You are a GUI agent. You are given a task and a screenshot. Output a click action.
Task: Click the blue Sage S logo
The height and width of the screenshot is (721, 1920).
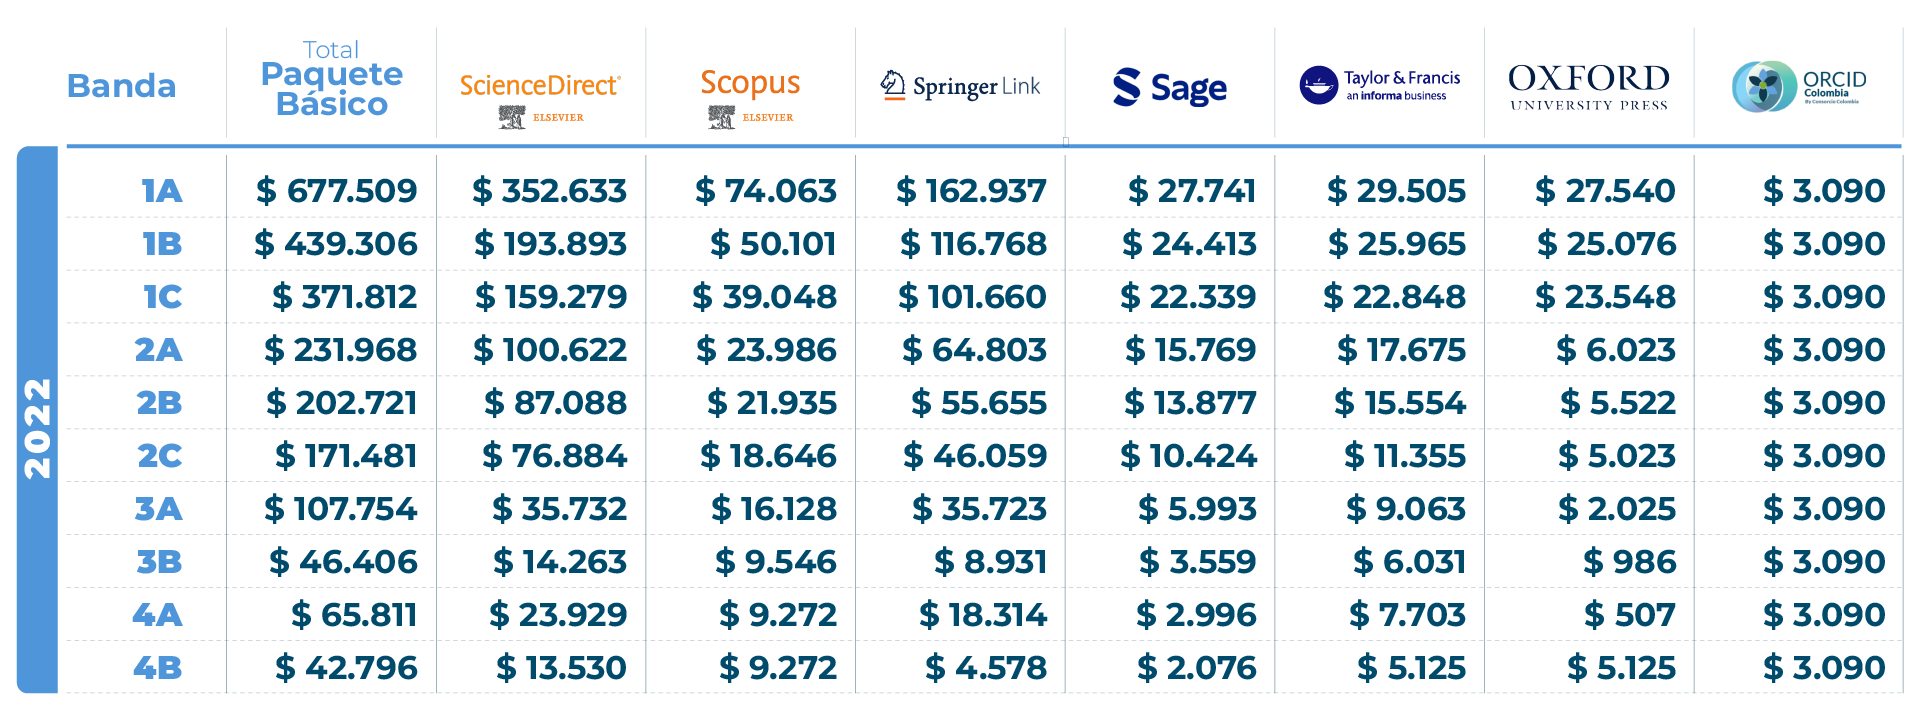(1127, 87)
